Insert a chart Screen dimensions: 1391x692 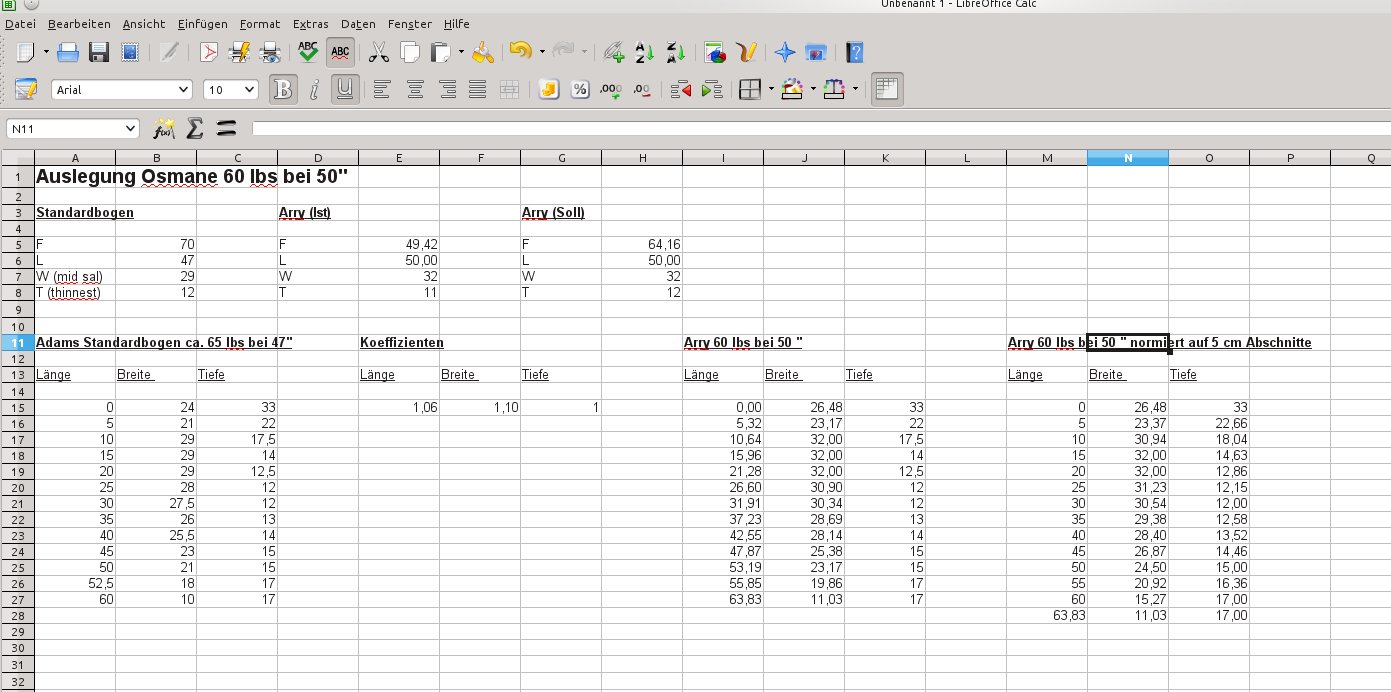pos(714,53)
